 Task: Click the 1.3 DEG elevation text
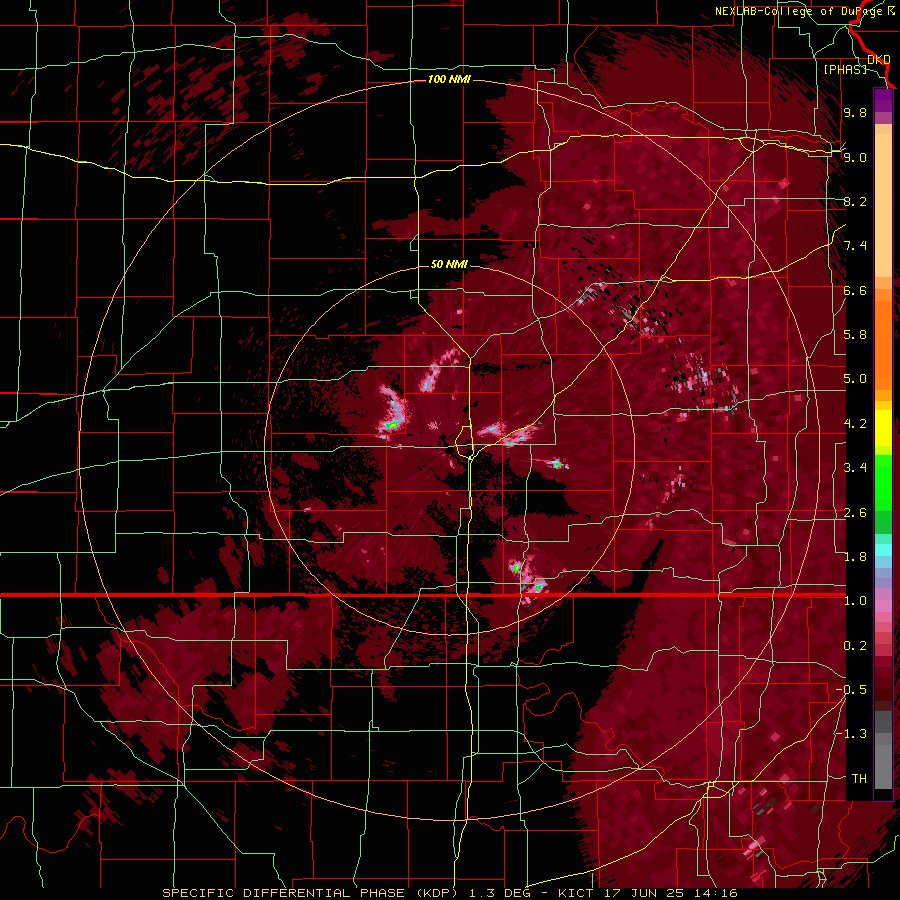click(498, 893)
